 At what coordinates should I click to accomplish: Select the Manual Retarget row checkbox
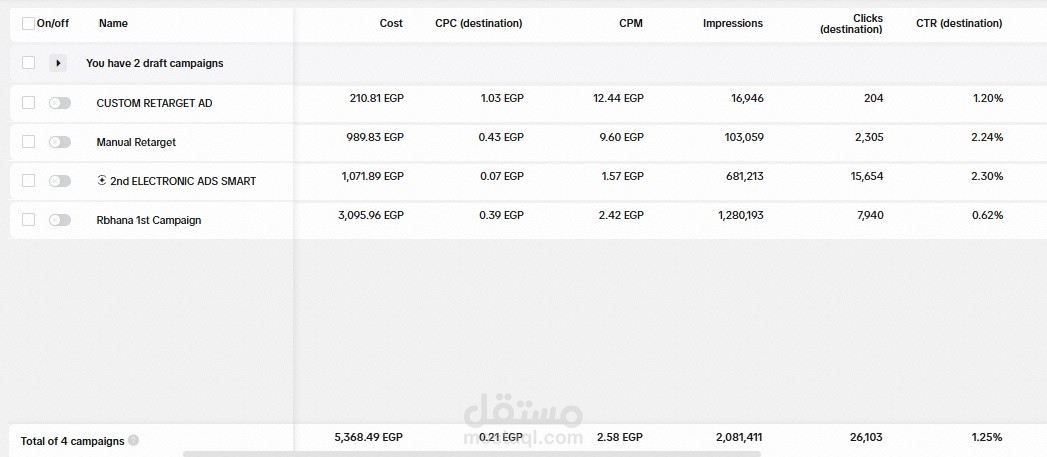click(28, 142)
